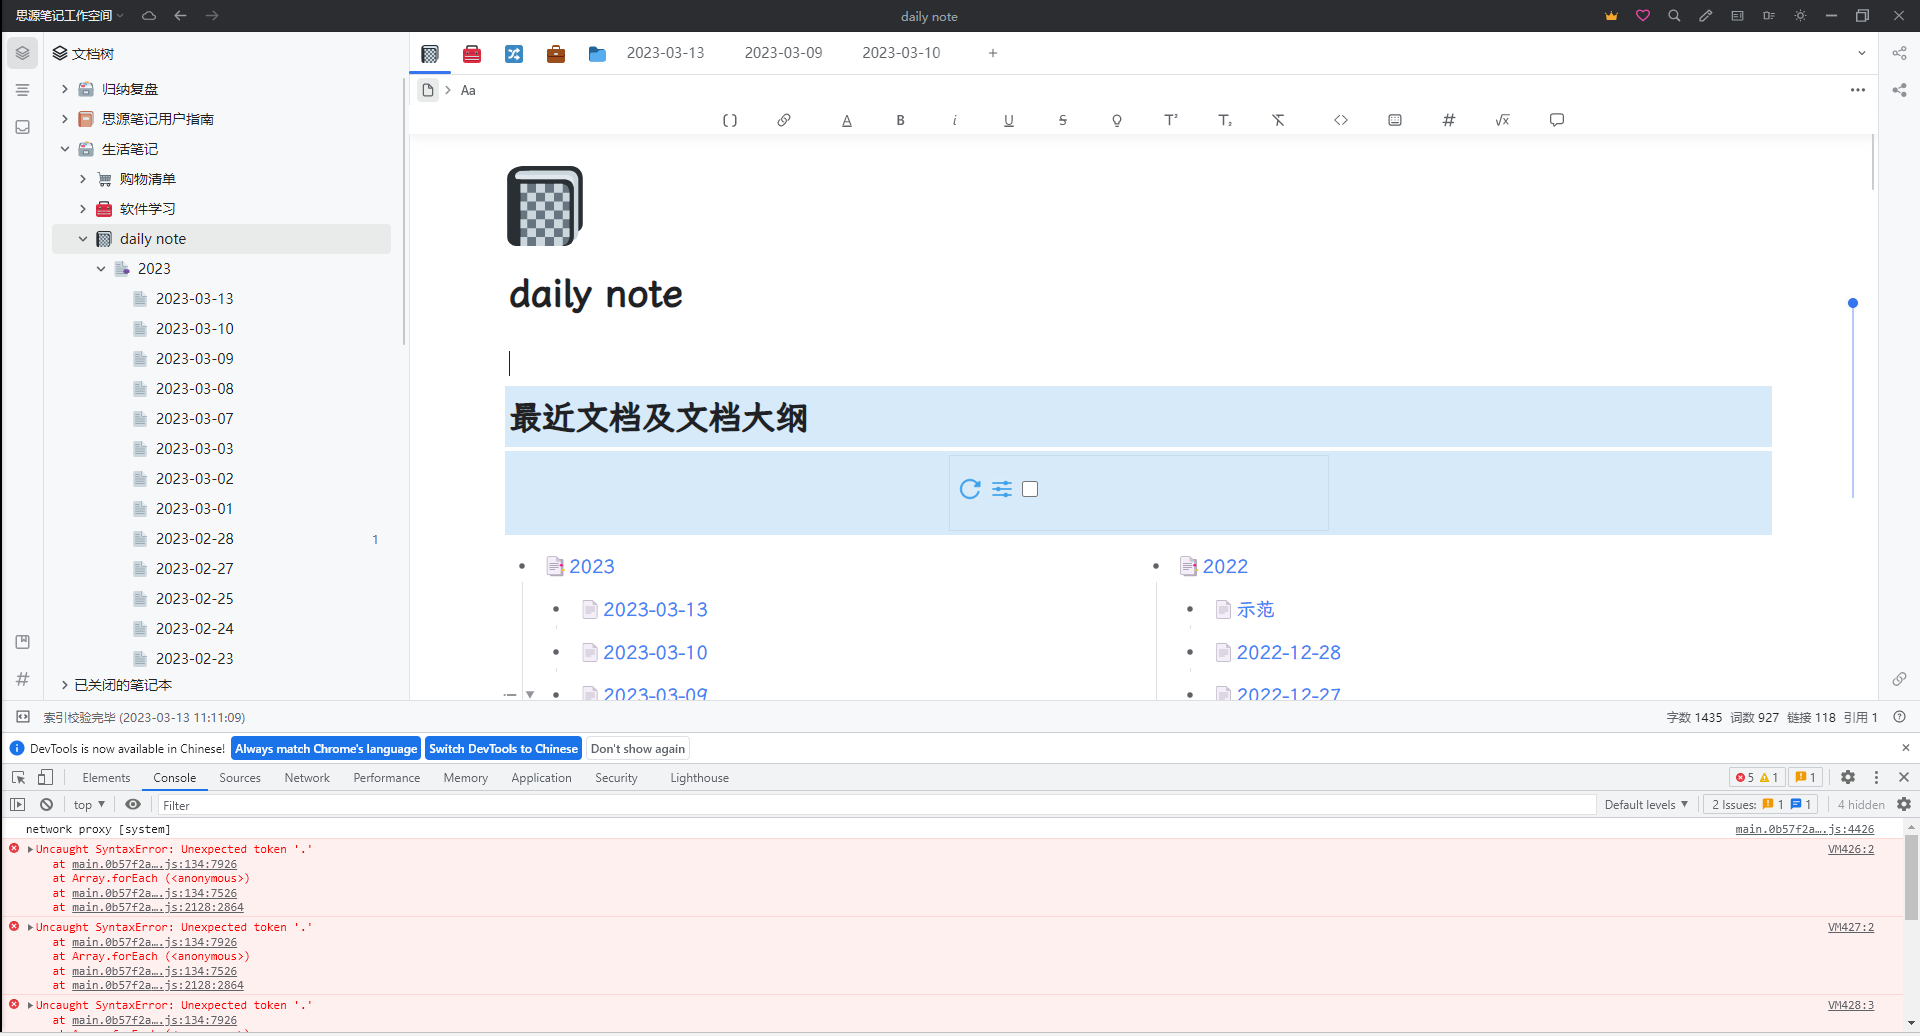Open the outline panel in left dock
The image size is (1920, 1036).
(22, 90)
